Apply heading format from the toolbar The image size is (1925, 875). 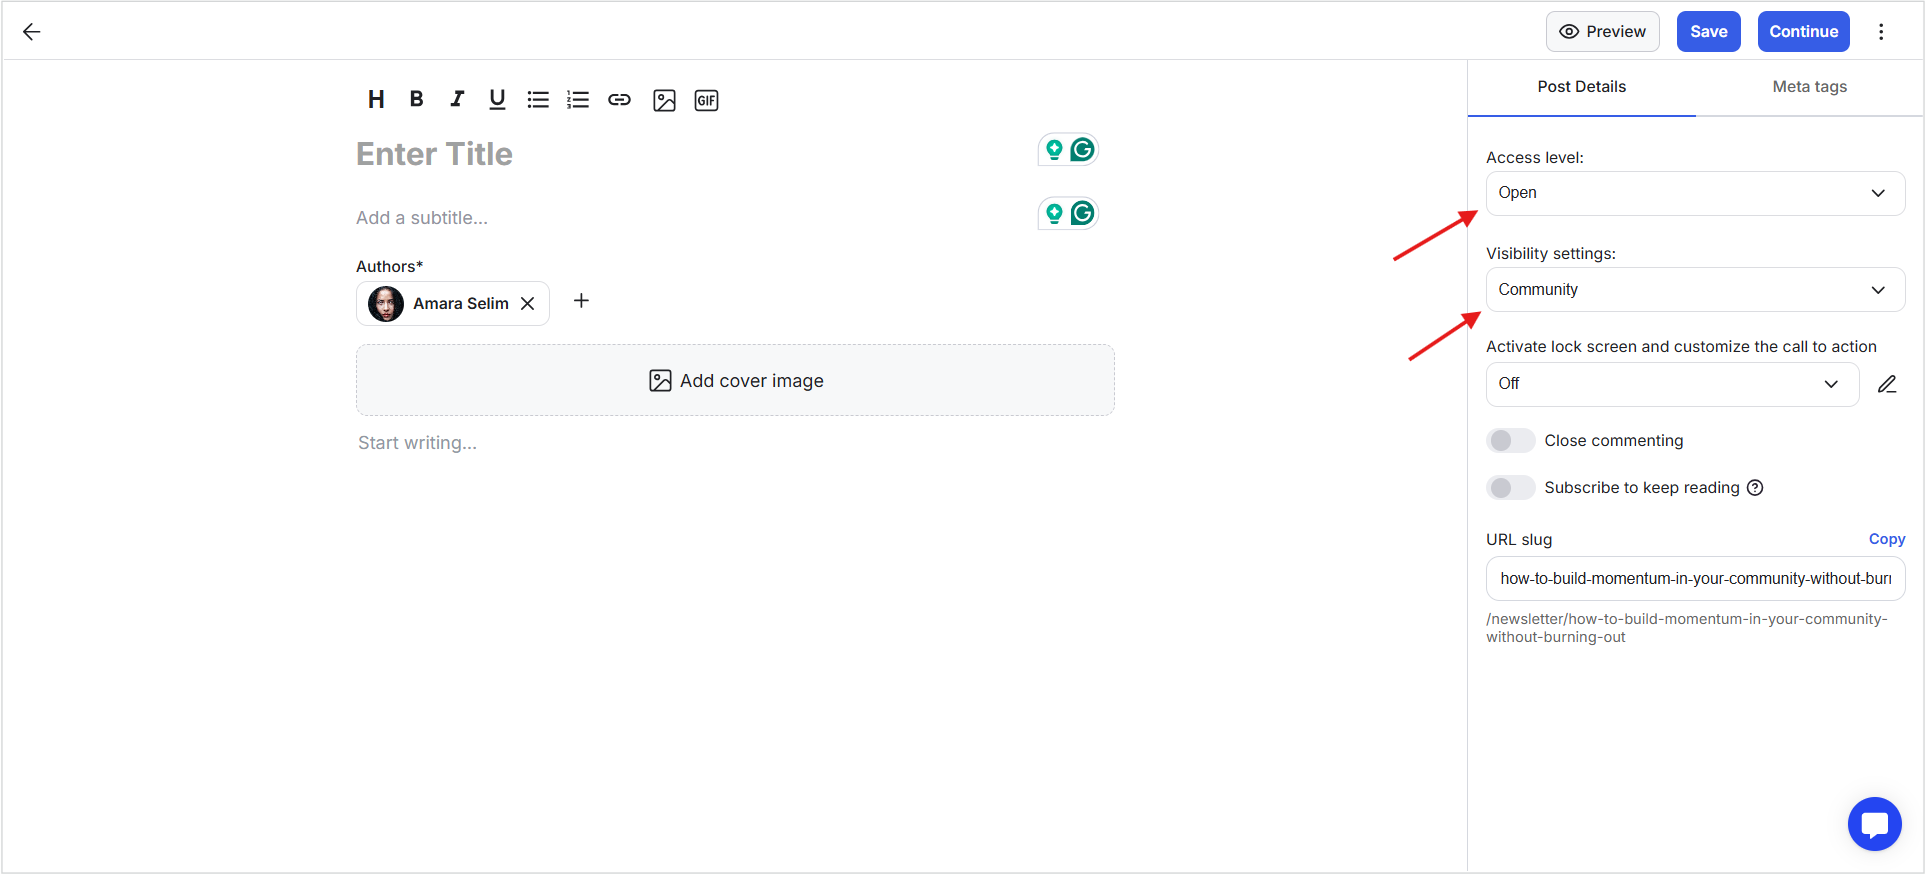tap(376, 99)
